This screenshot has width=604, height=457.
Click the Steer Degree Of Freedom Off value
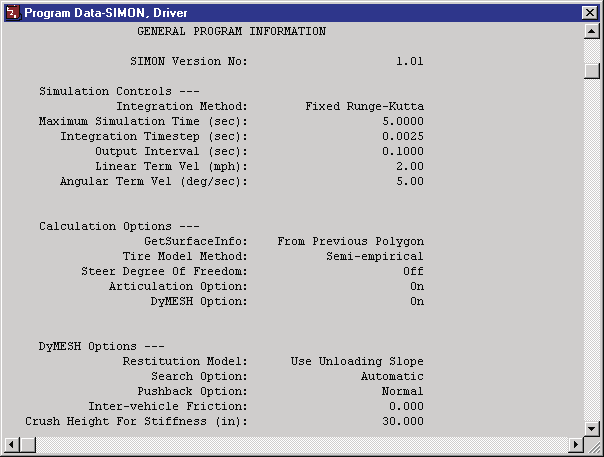(413, 271)
